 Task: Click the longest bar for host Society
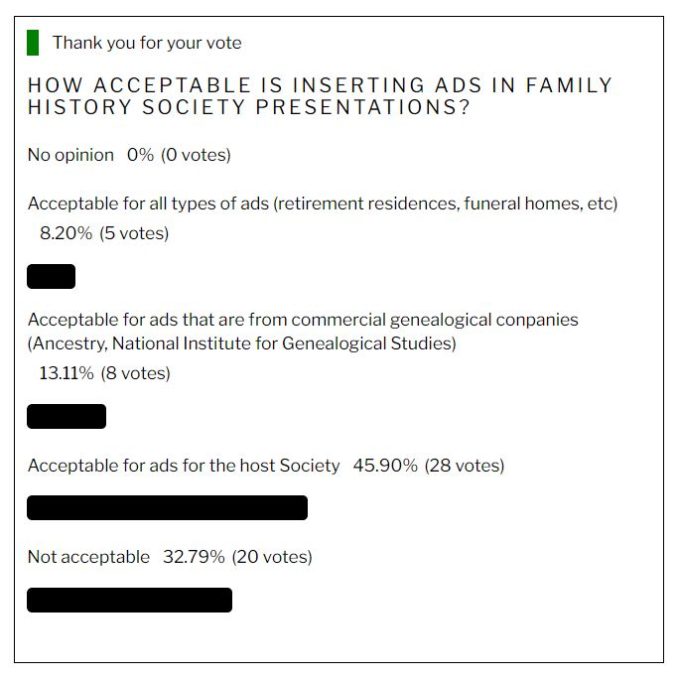point(167,508)
